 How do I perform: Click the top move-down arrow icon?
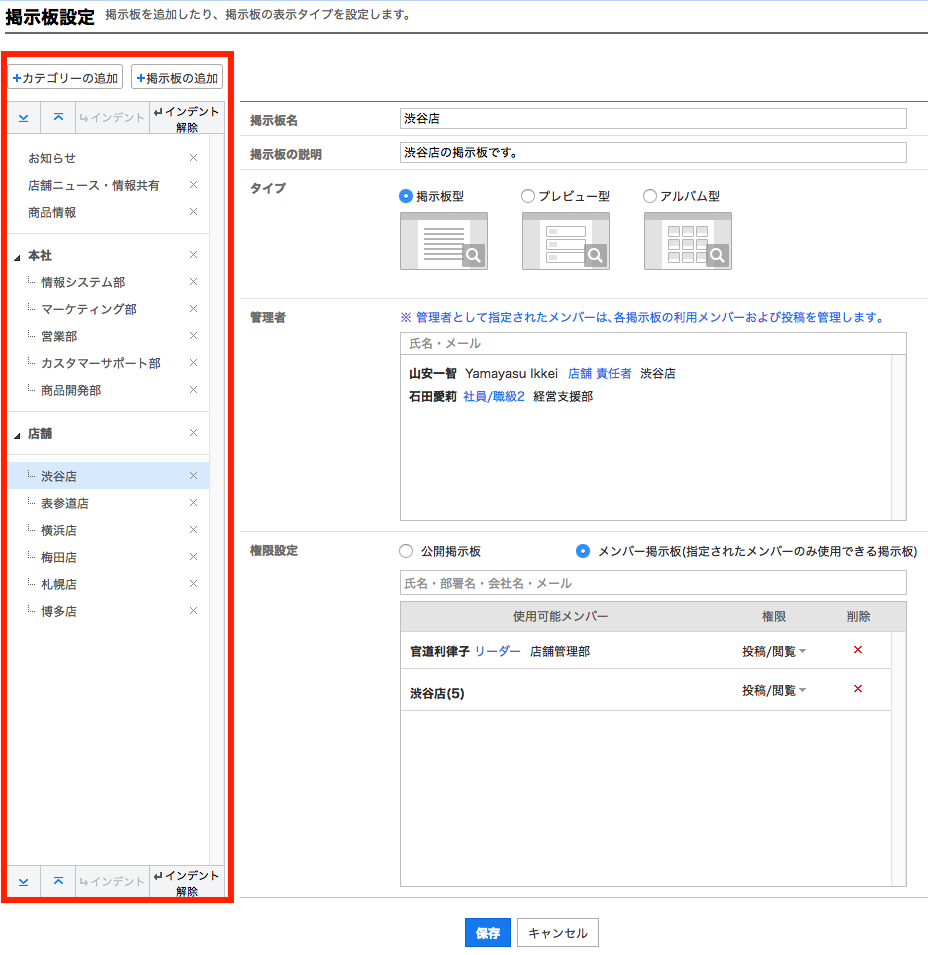coord(24,118)
